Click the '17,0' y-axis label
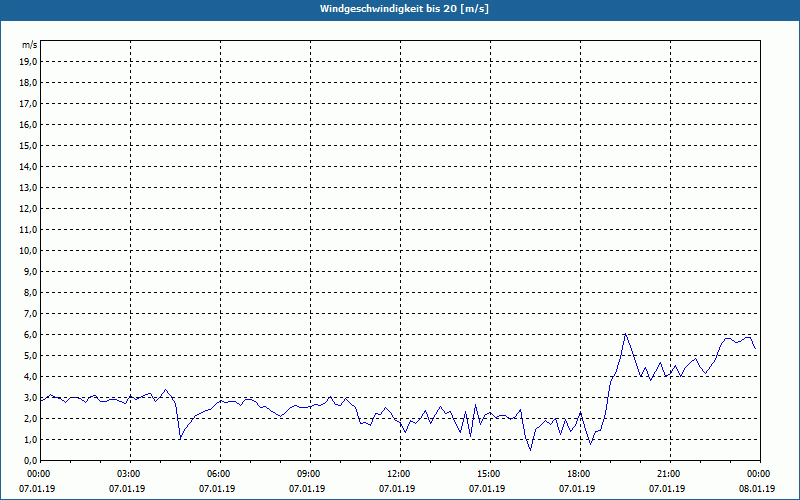This screenshot has width=800, height=500. point(29,104)
